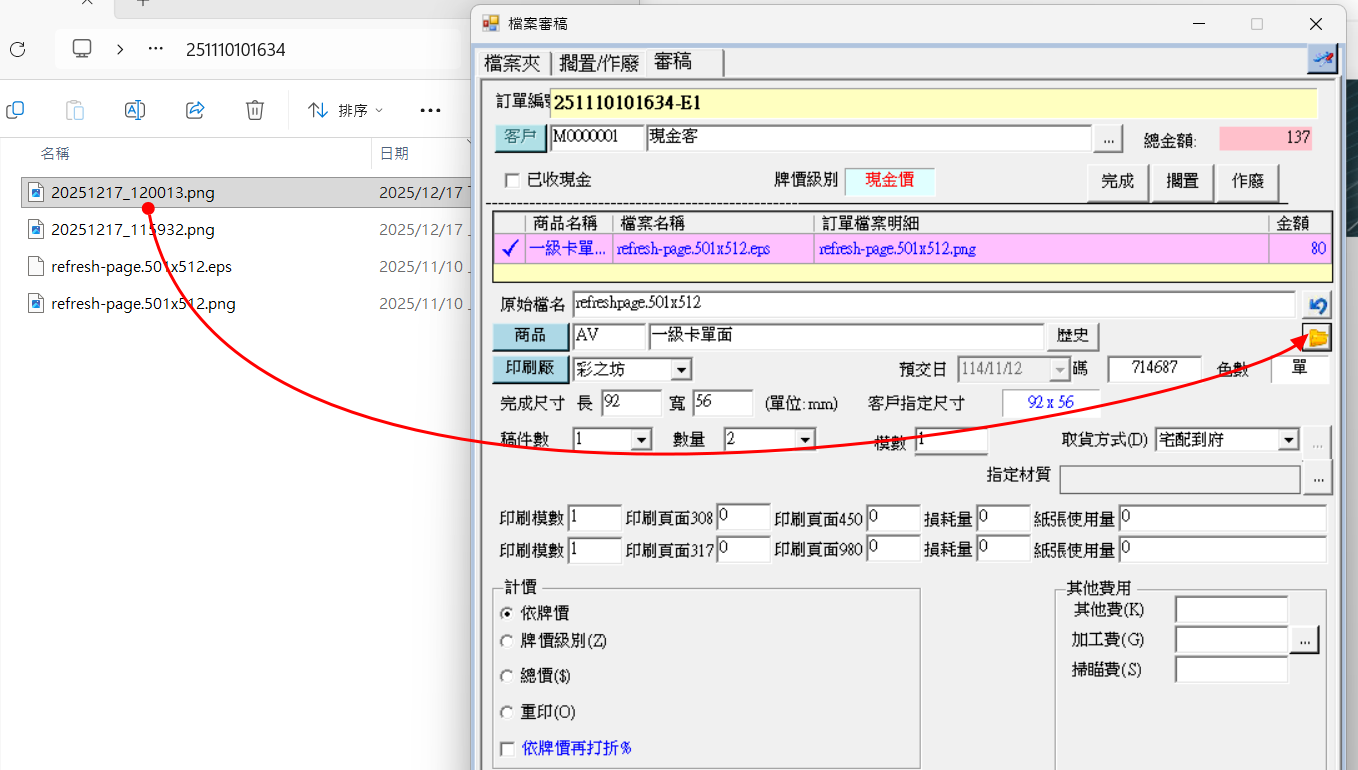The image size is (1358, 770).
Task: Click the Explorer rename icon
Action: click(x=135, y=110)
